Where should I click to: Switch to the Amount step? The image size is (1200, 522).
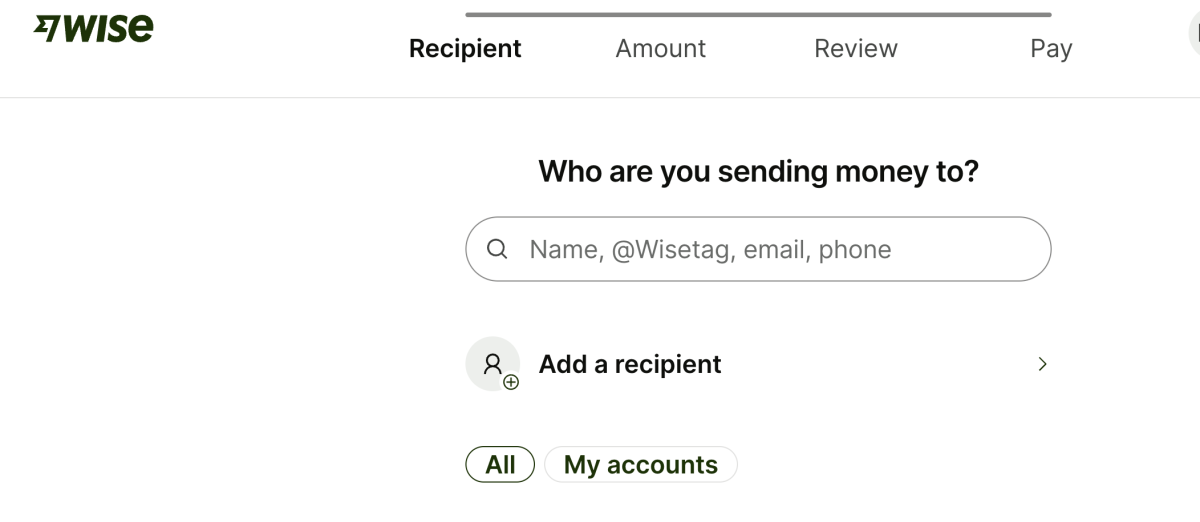[x=661, y=48]
